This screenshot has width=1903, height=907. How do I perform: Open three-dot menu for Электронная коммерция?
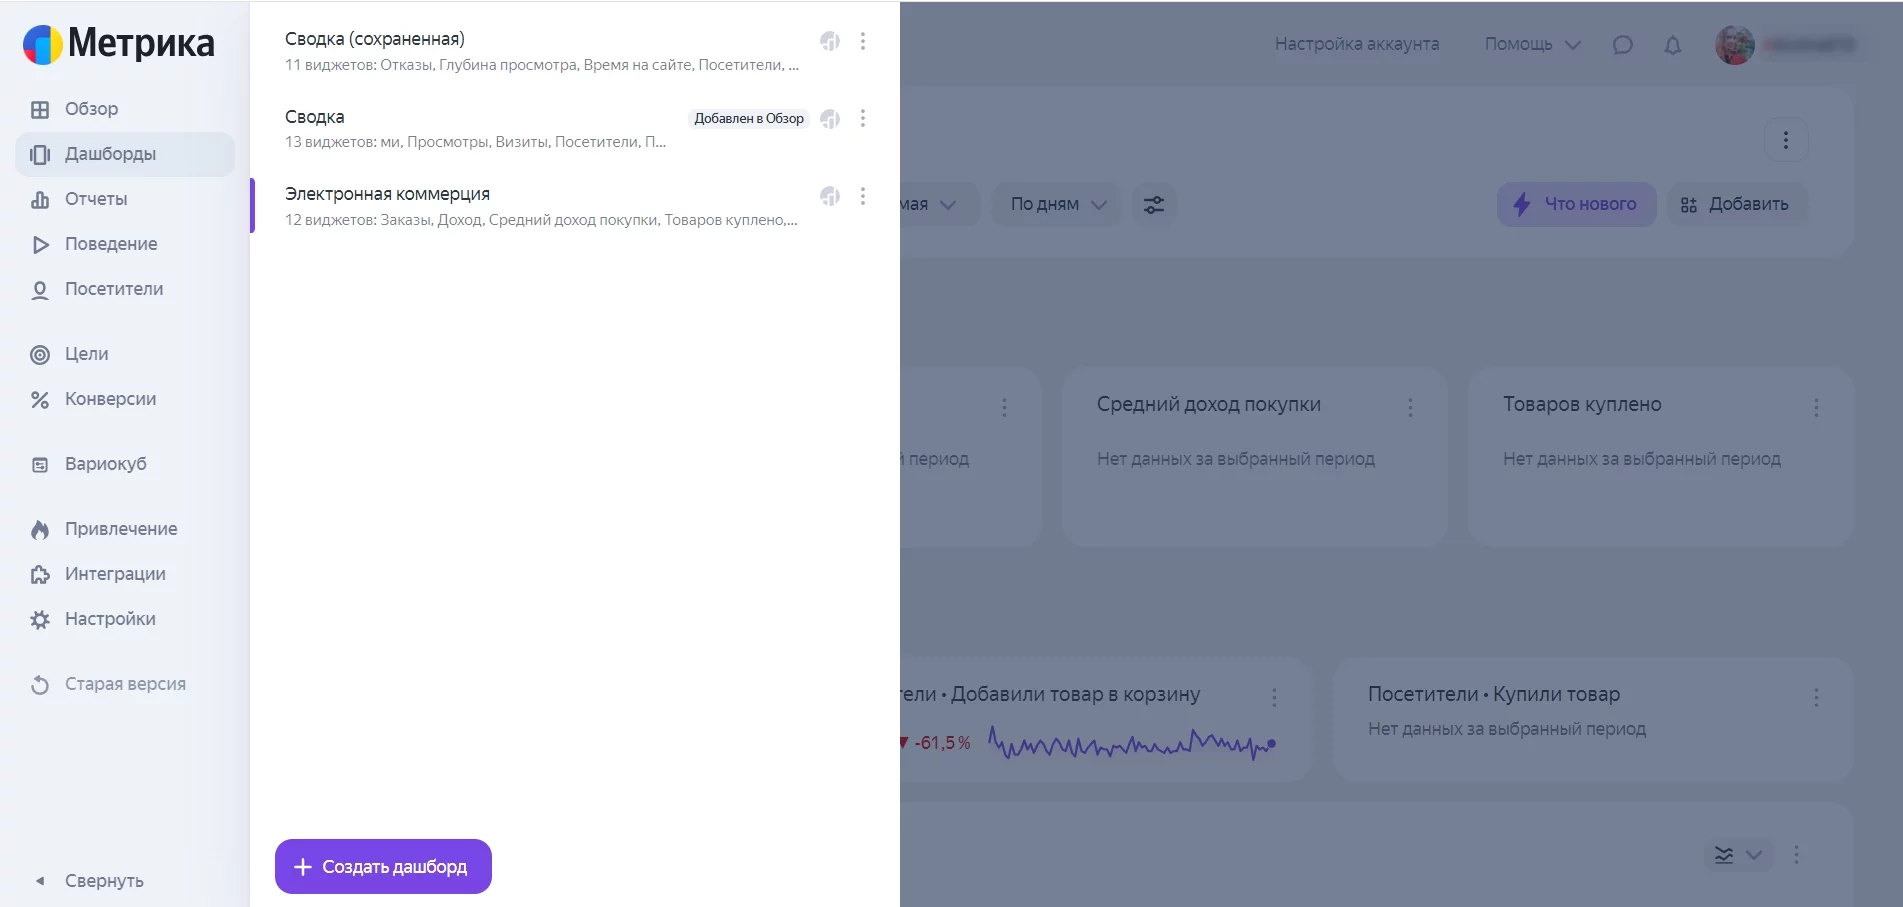click(863, 196)
